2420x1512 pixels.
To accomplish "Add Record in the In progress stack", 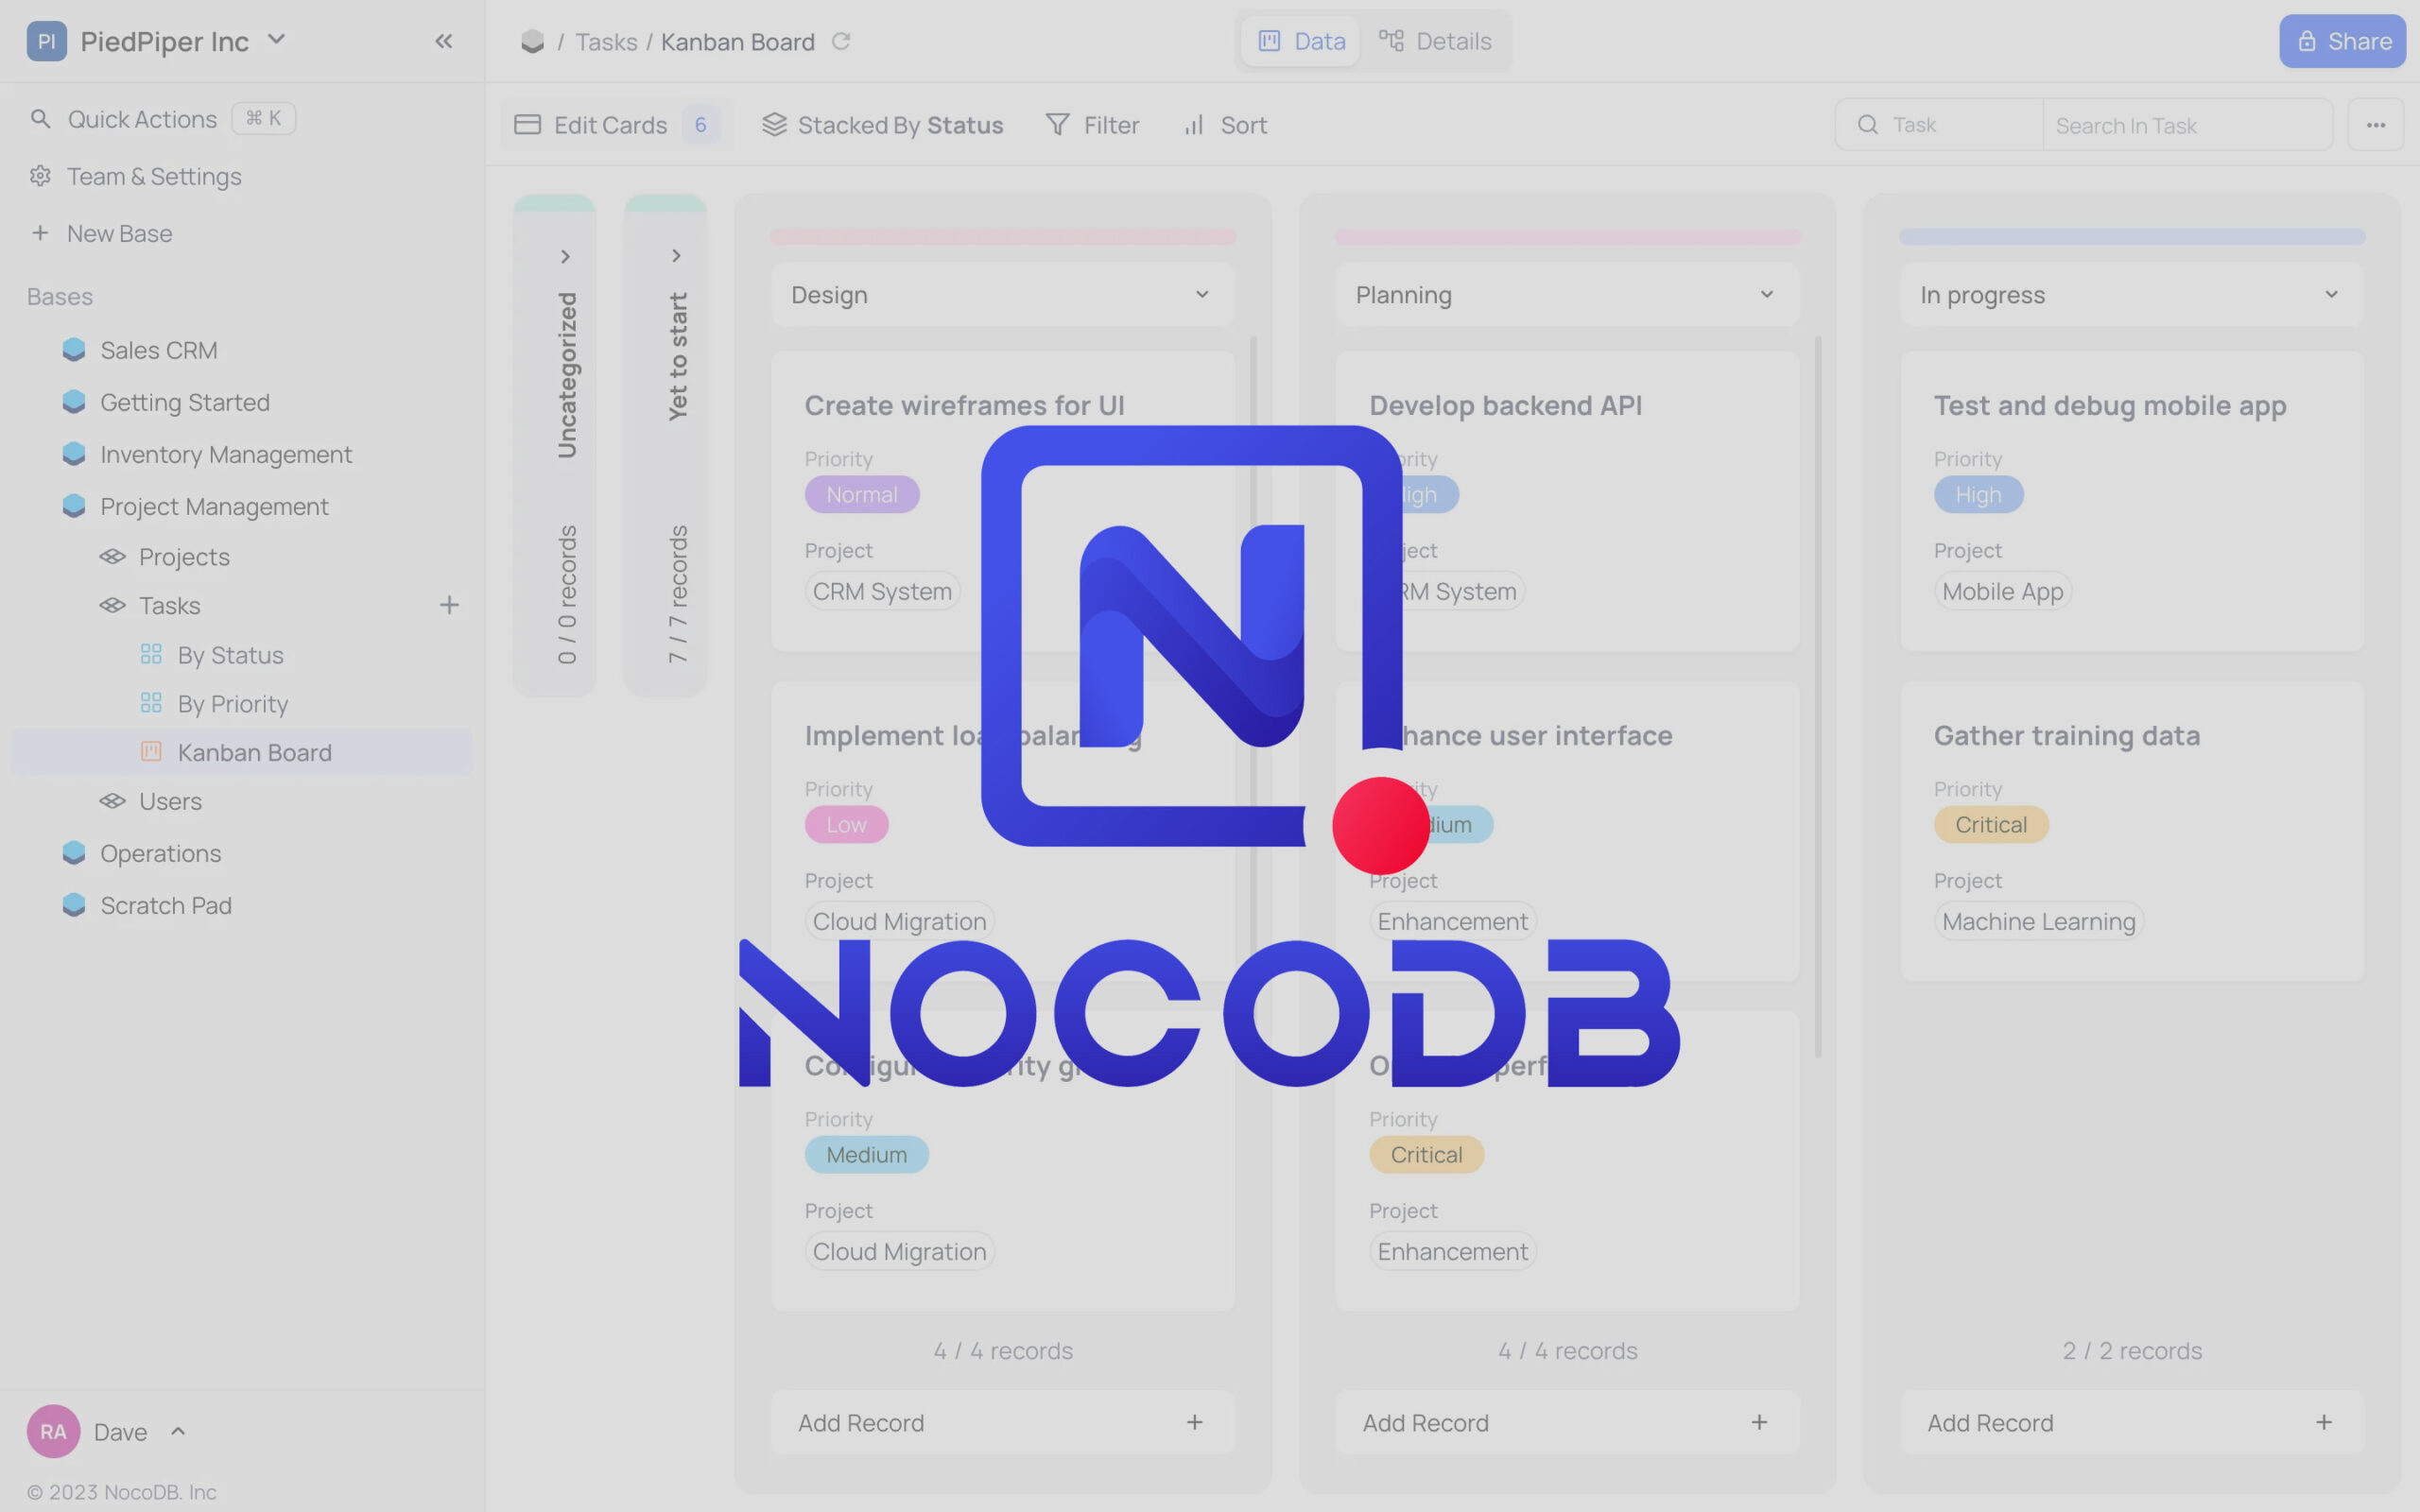I will tap(2132, 1422).
